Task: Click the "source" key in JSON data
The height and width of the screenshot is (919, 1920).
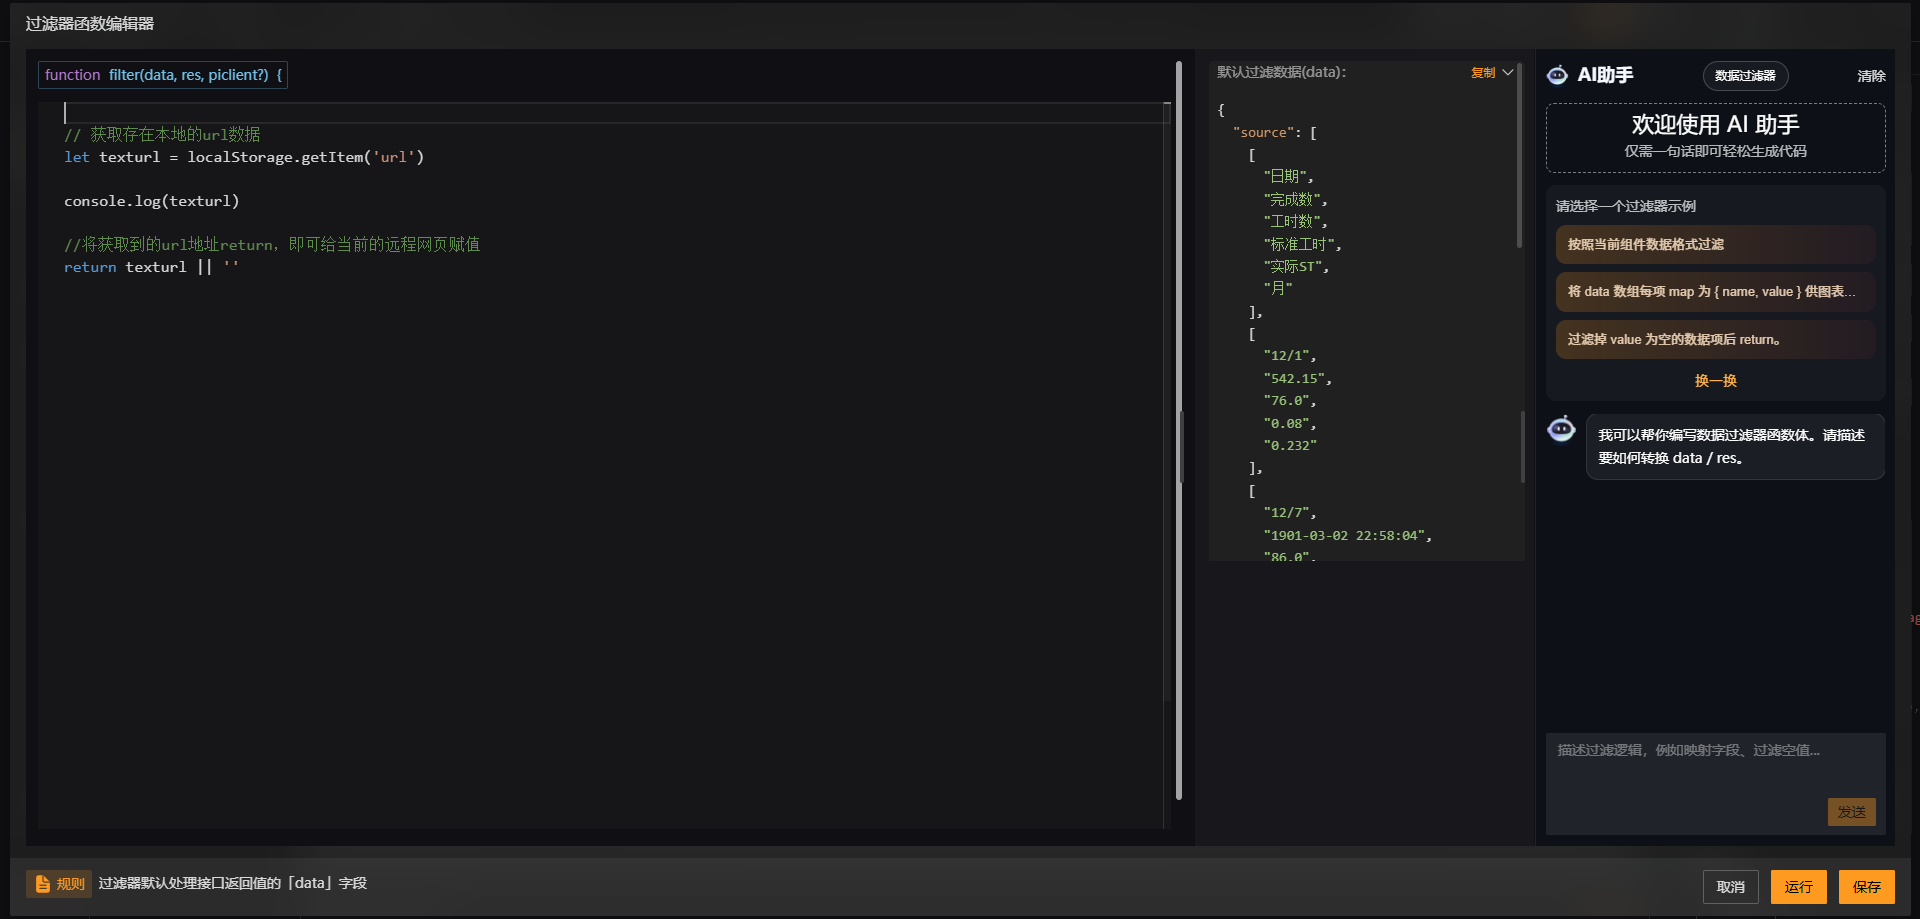Action: pos(1264,133)
